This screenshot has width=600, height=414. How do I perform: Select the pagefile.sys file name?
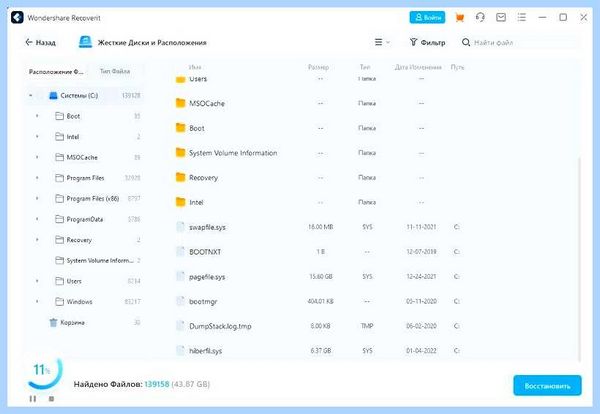207,277
